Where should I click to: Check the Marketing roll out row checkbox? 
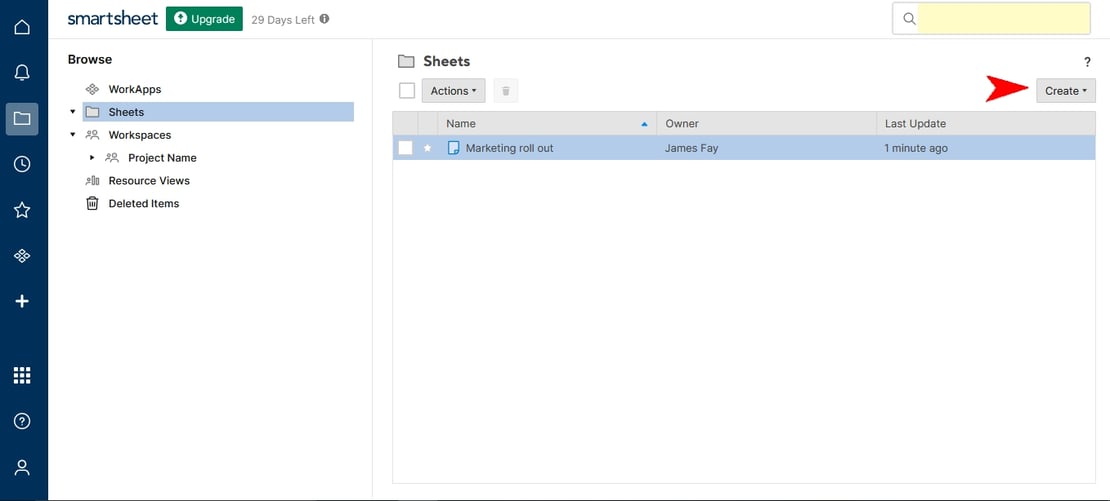(405, 148)
